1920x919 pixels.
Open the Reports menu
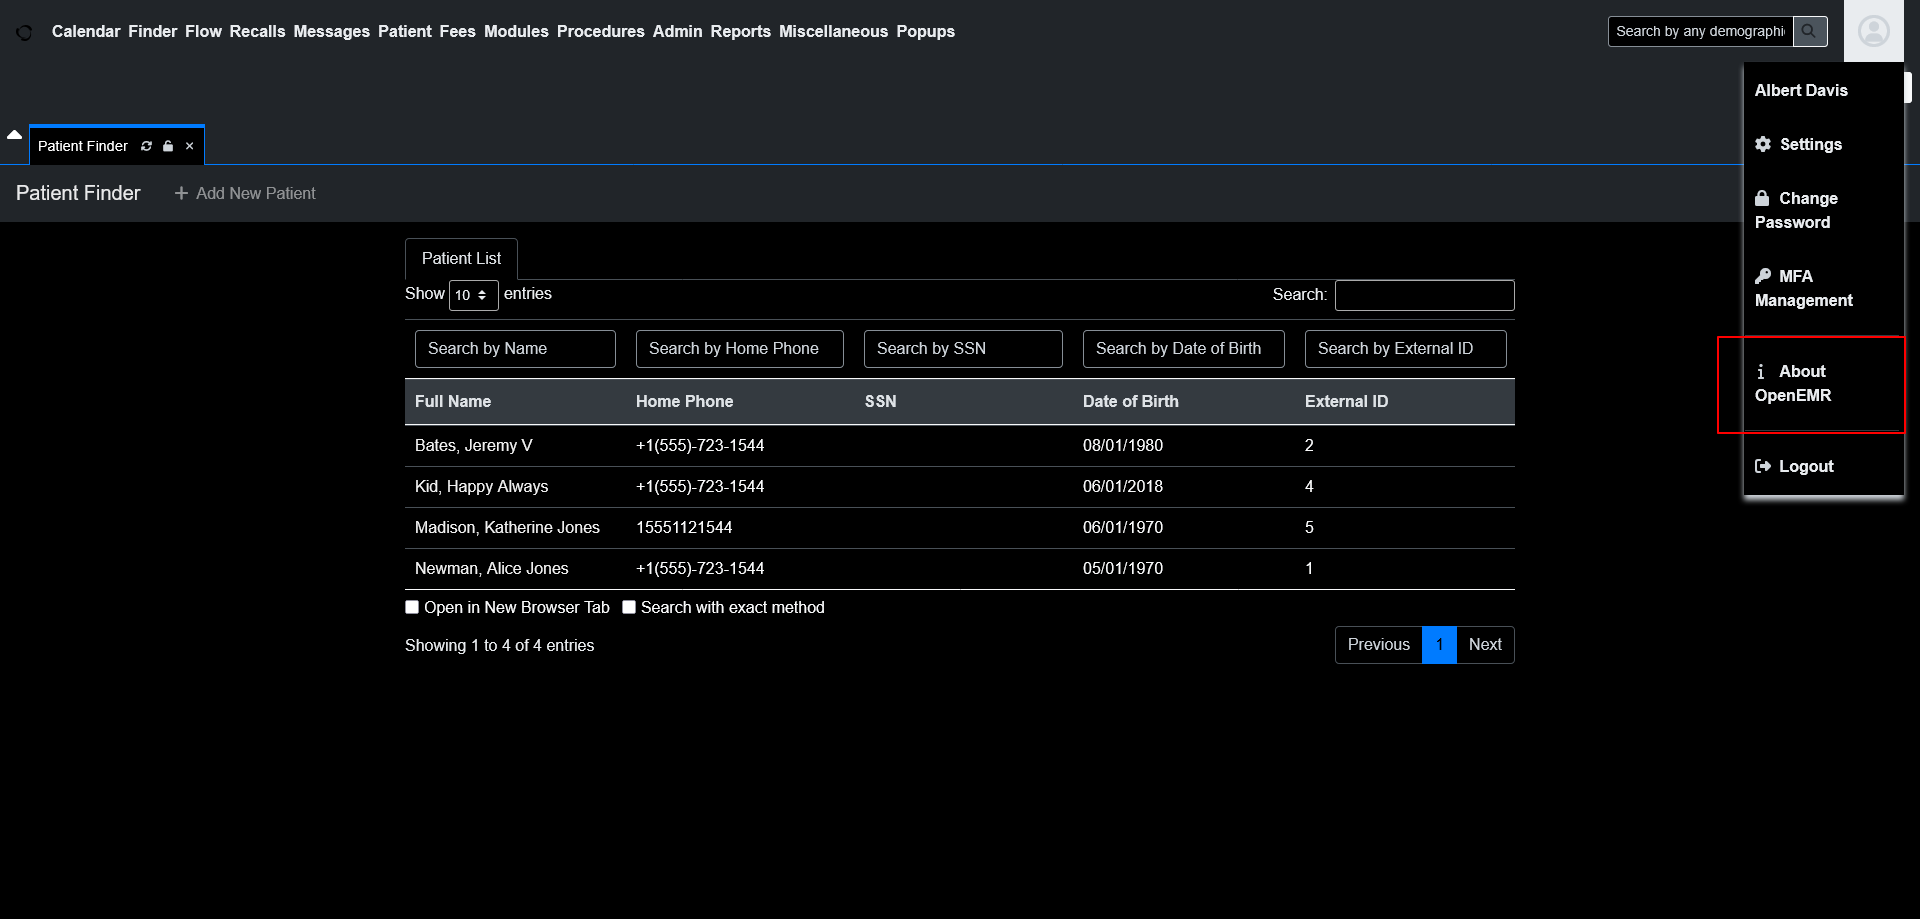coord(740,31)
